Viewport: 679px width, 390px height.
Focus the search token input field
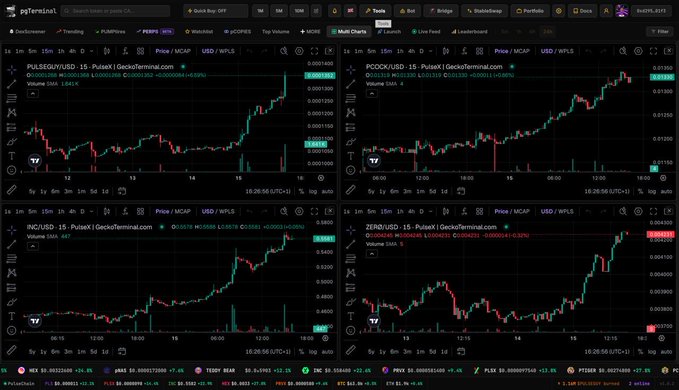[x=116, y=11]
